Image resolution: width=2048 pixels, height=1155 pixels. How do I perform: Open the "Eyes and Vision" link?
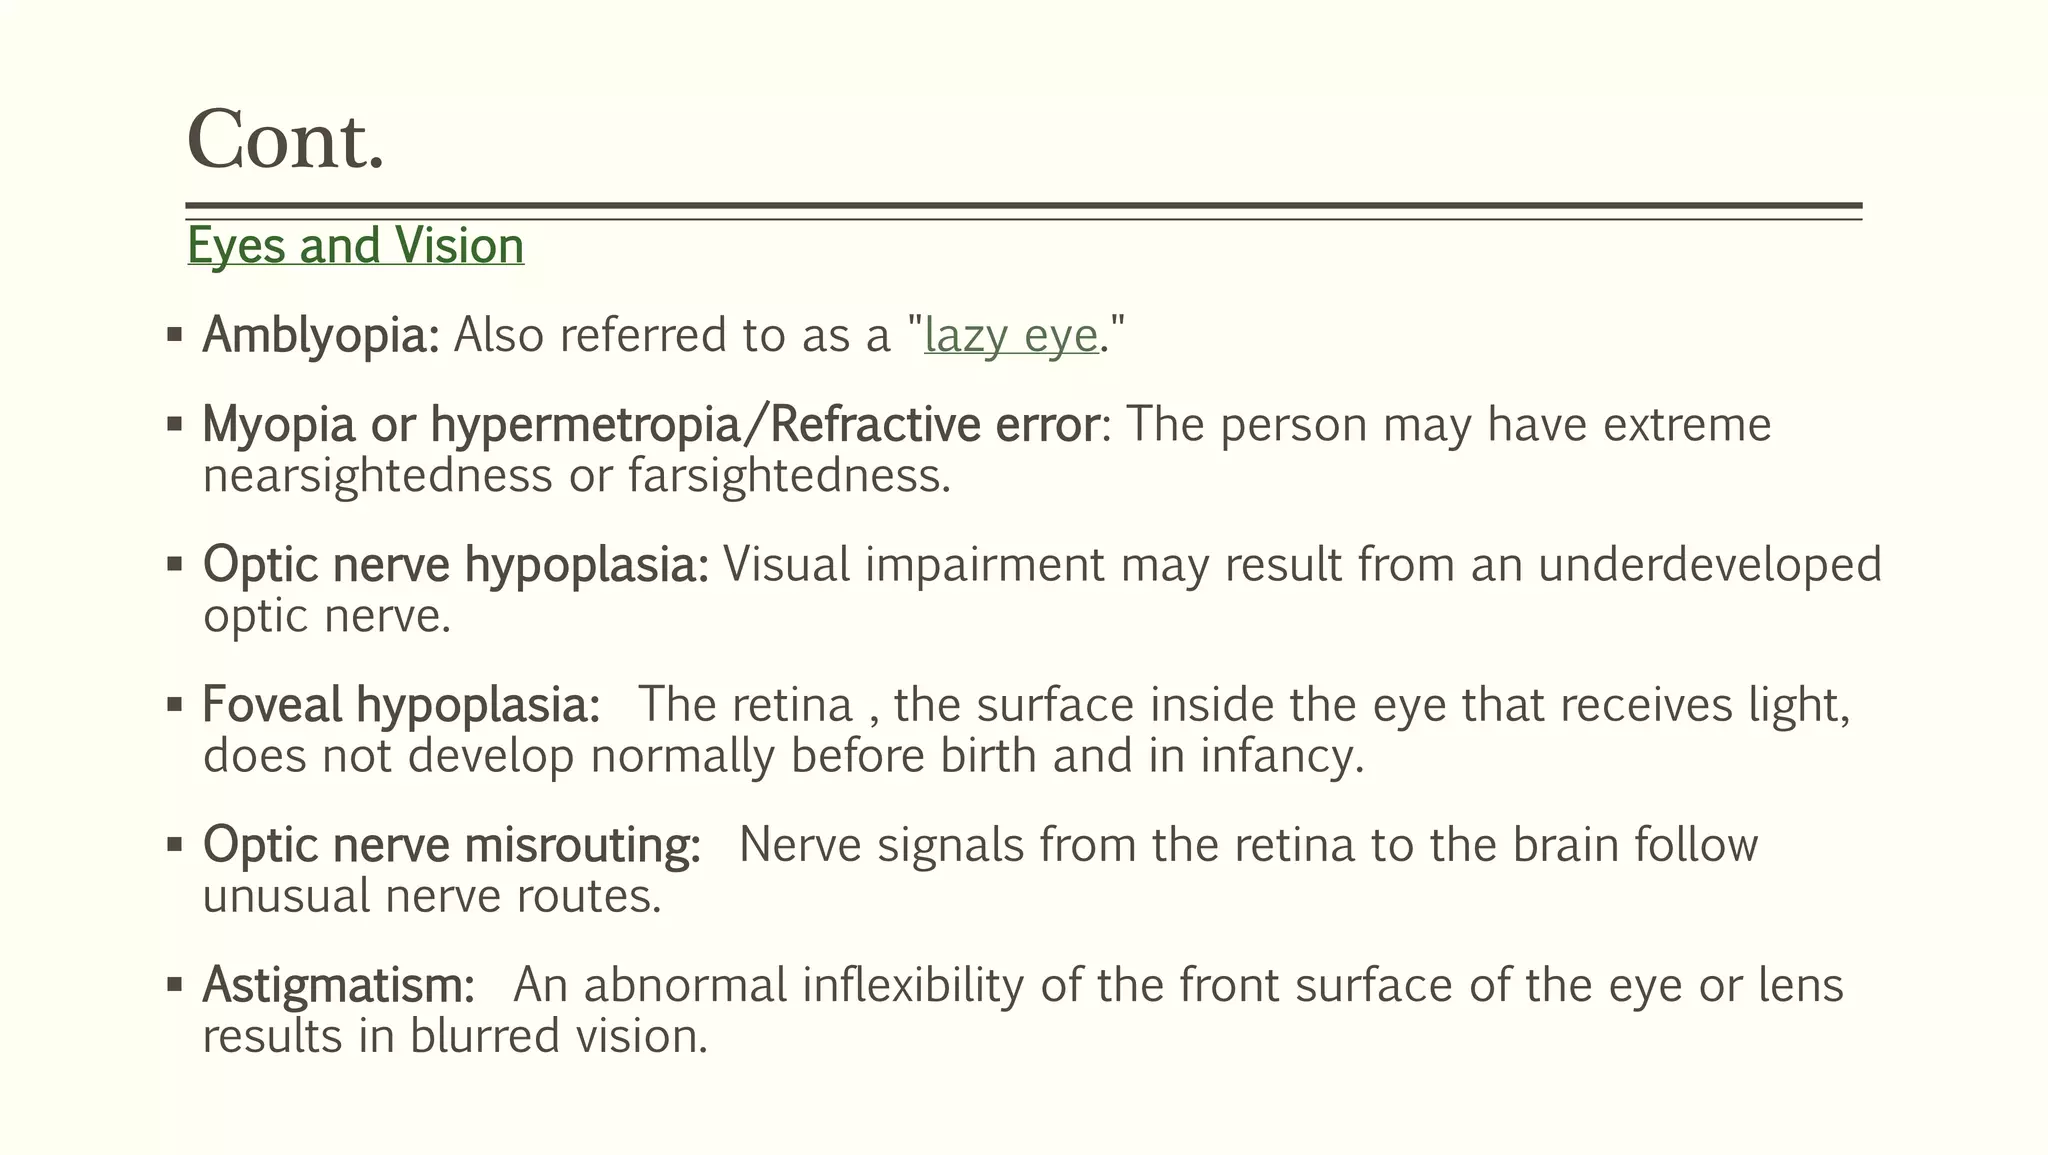point(355,246)
